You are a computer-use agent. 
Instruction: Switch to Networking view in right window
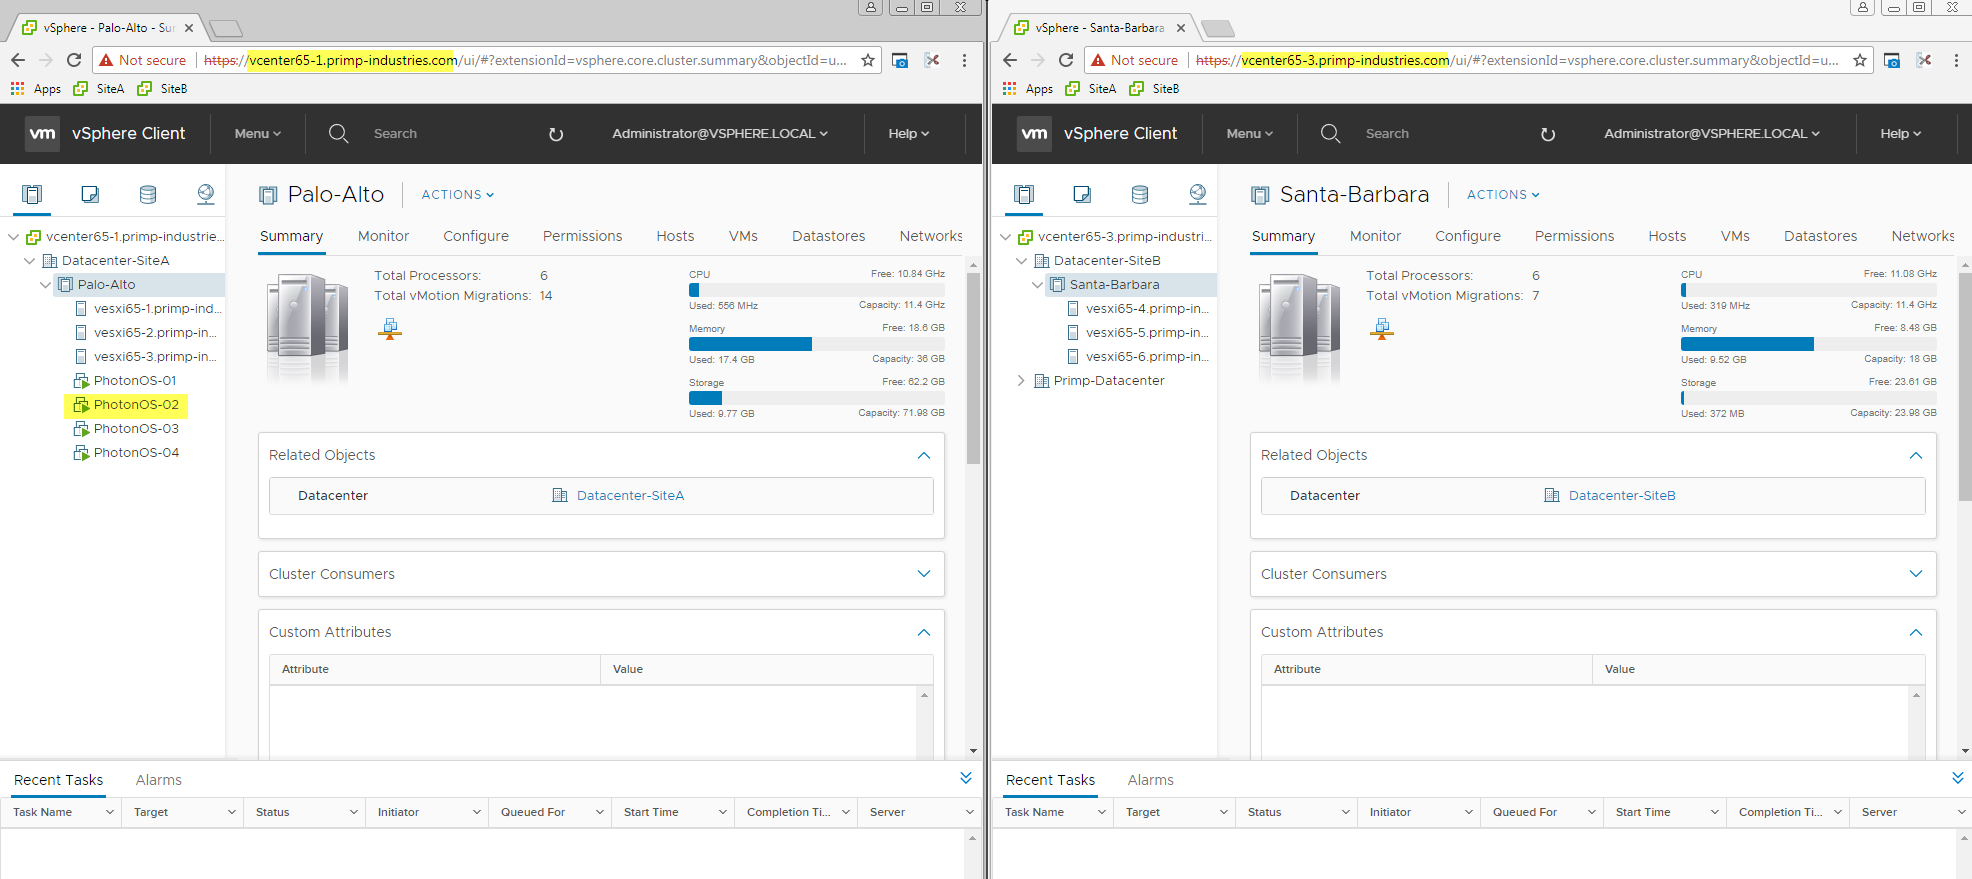coord(1197,194)
